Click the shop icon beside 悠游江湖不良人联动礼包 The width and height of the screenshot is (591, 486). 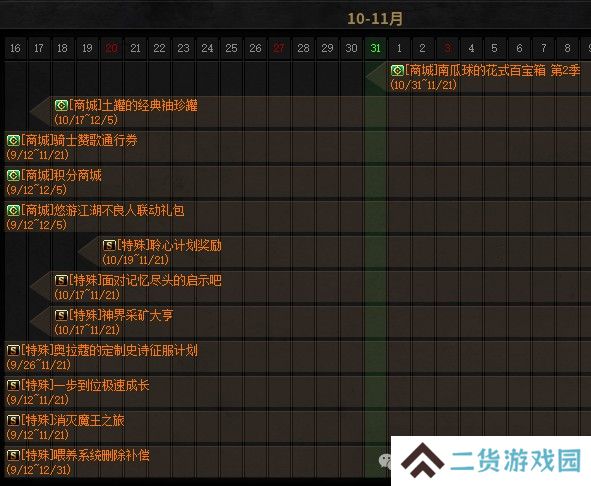point(13,210)
